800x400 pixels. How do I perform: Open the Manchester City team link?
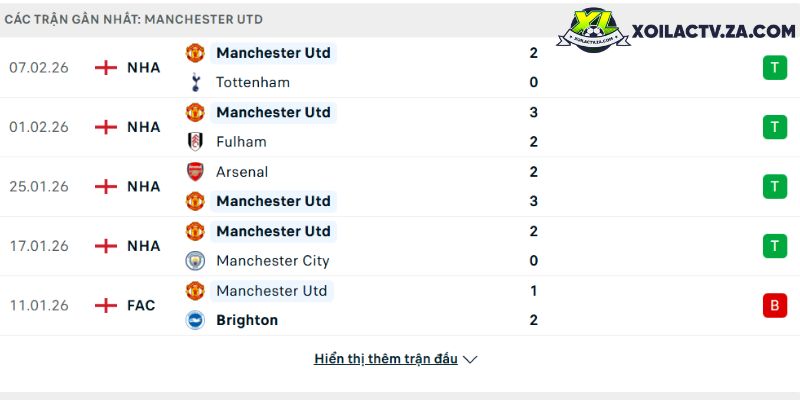tap(272, 261)
